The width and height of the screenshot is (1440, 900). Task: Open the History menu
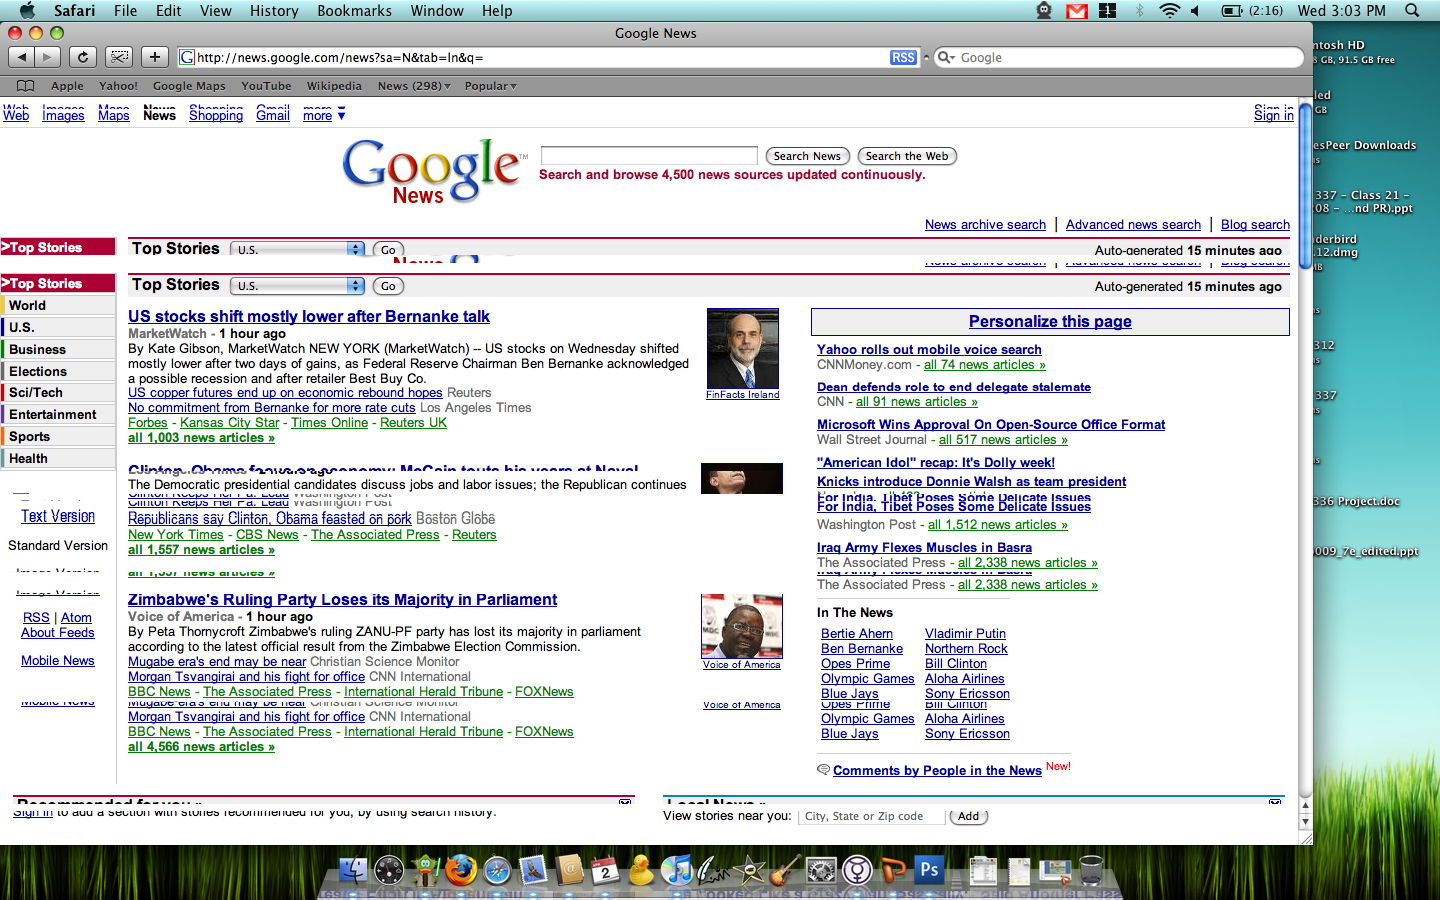coord(274,11)
